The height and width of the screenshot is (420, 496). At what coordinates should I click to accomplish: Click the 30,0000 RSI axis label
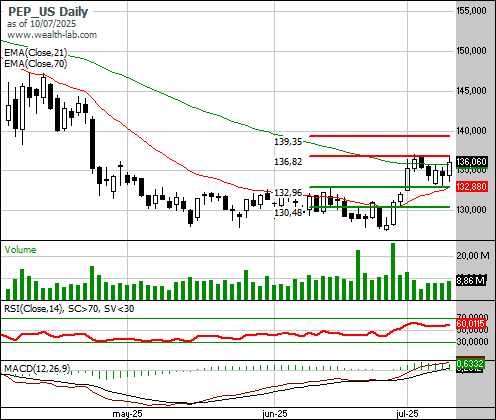pyautogui.click(x=472, y=342)
